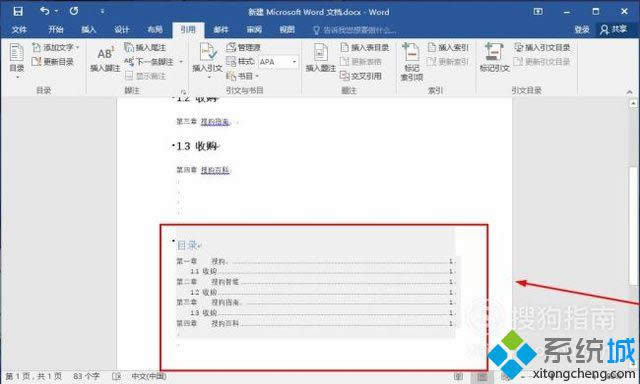
Task: Click the Redo/Repeat icon
Action: (74, 11)
